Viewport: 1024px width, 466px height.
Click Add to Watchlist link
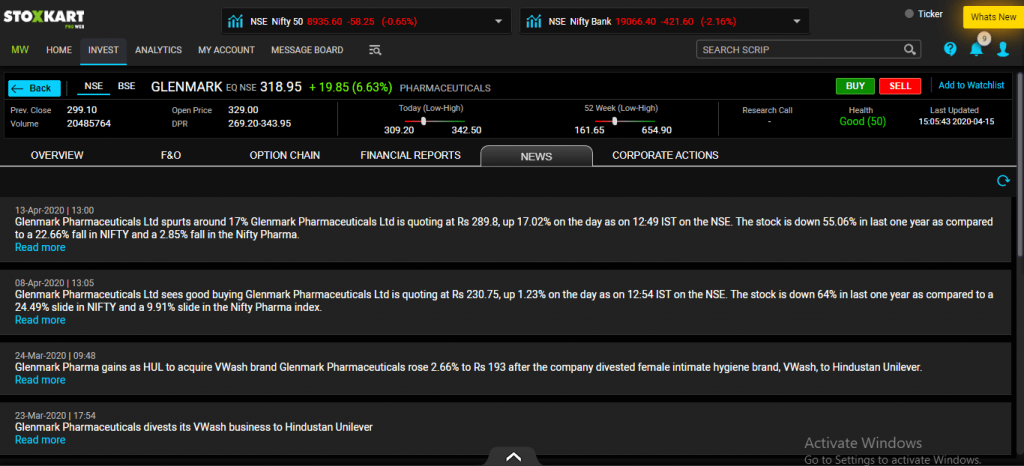click(x=971, y=85)
